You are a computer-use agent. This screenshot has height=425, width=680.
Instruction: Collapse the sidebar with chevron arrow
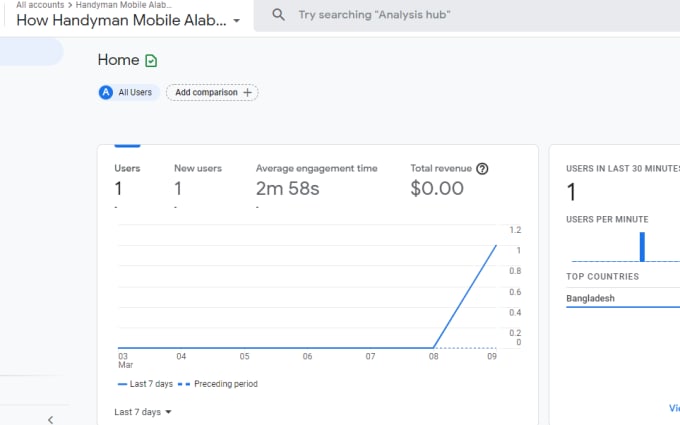(50, 419)
